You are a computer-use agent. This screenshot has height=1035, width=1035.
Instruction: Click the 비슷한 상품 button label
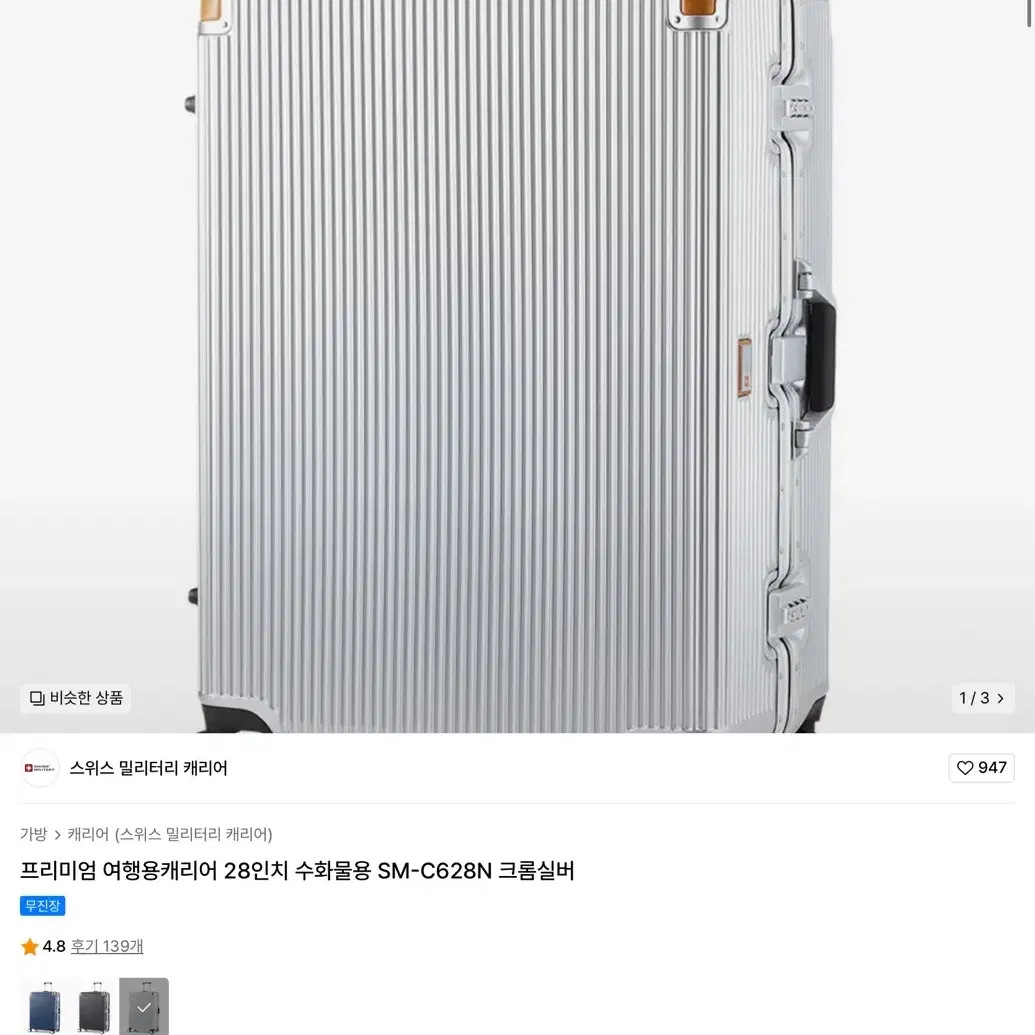point(86,698)
